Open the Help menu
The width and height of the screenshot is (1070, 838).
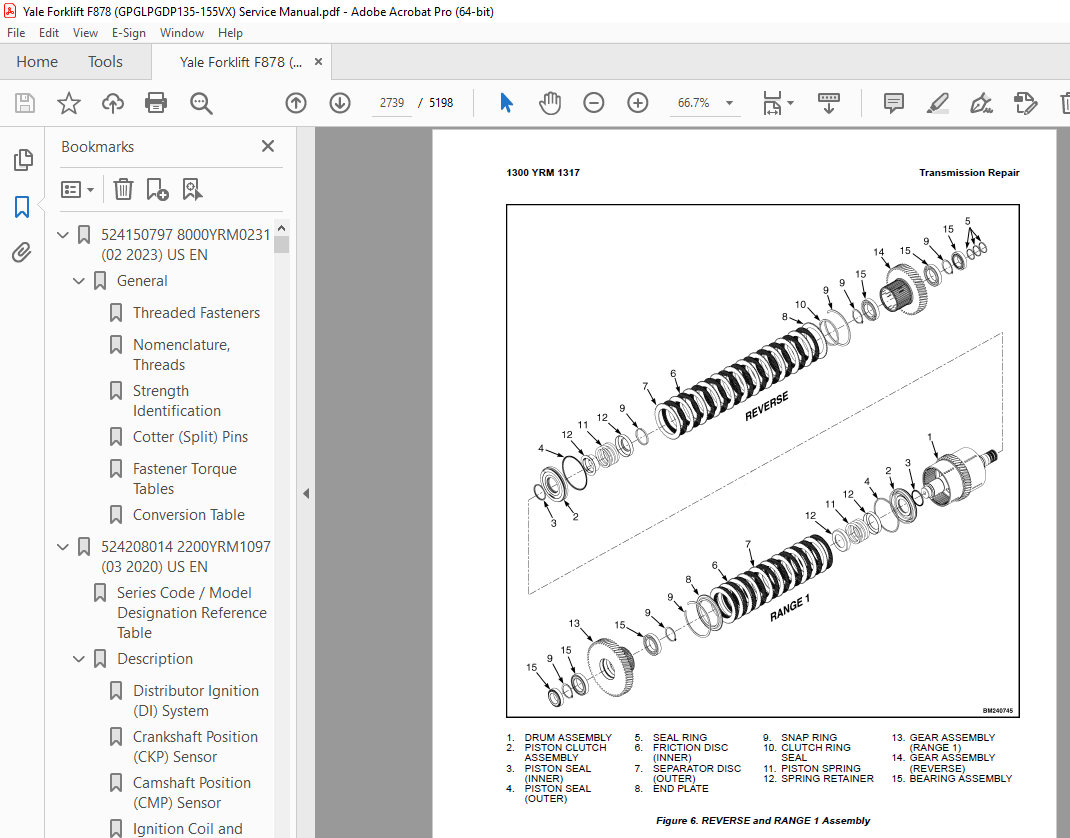pos(230,33)
